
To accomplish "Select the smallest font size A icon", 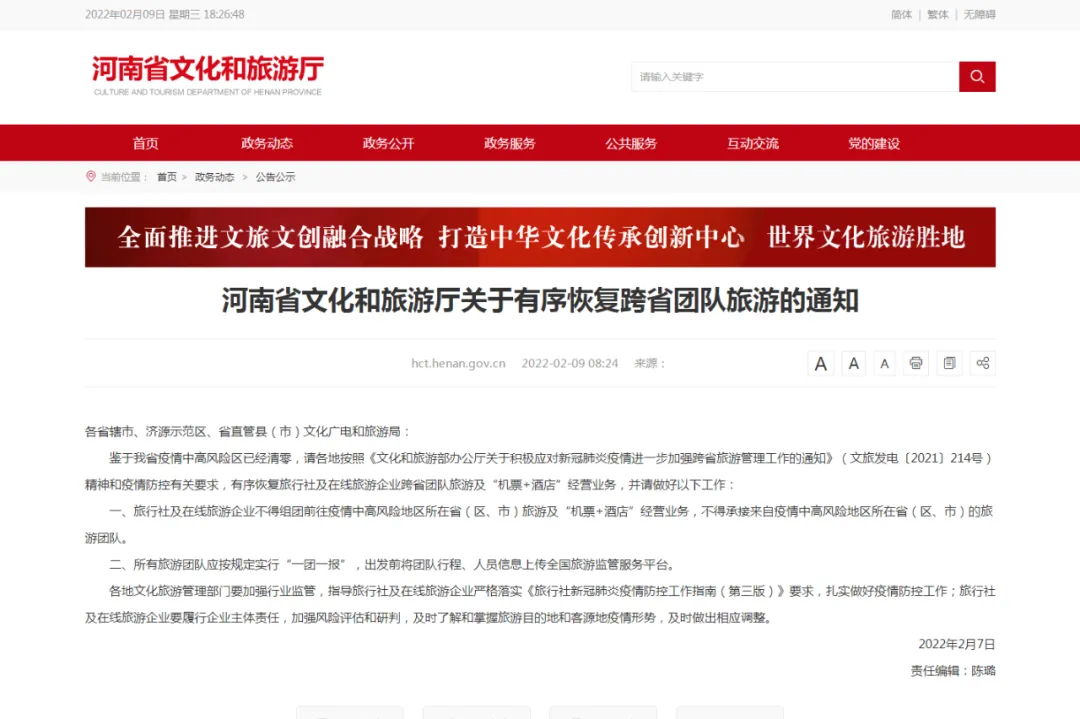I will click(x=884, y=364).
